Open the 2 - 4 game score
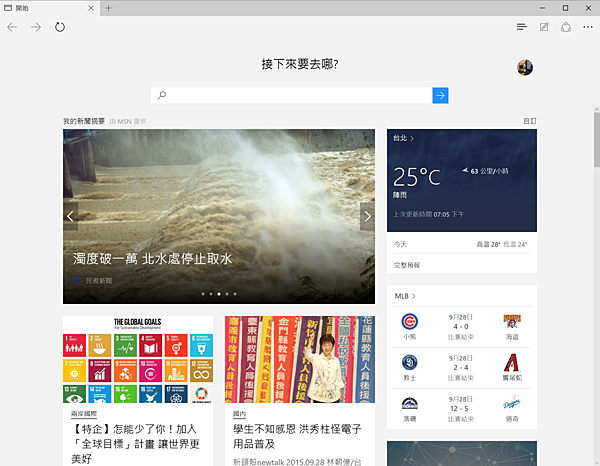Viewport: 600px width, 466px height. tap(461, 367)
